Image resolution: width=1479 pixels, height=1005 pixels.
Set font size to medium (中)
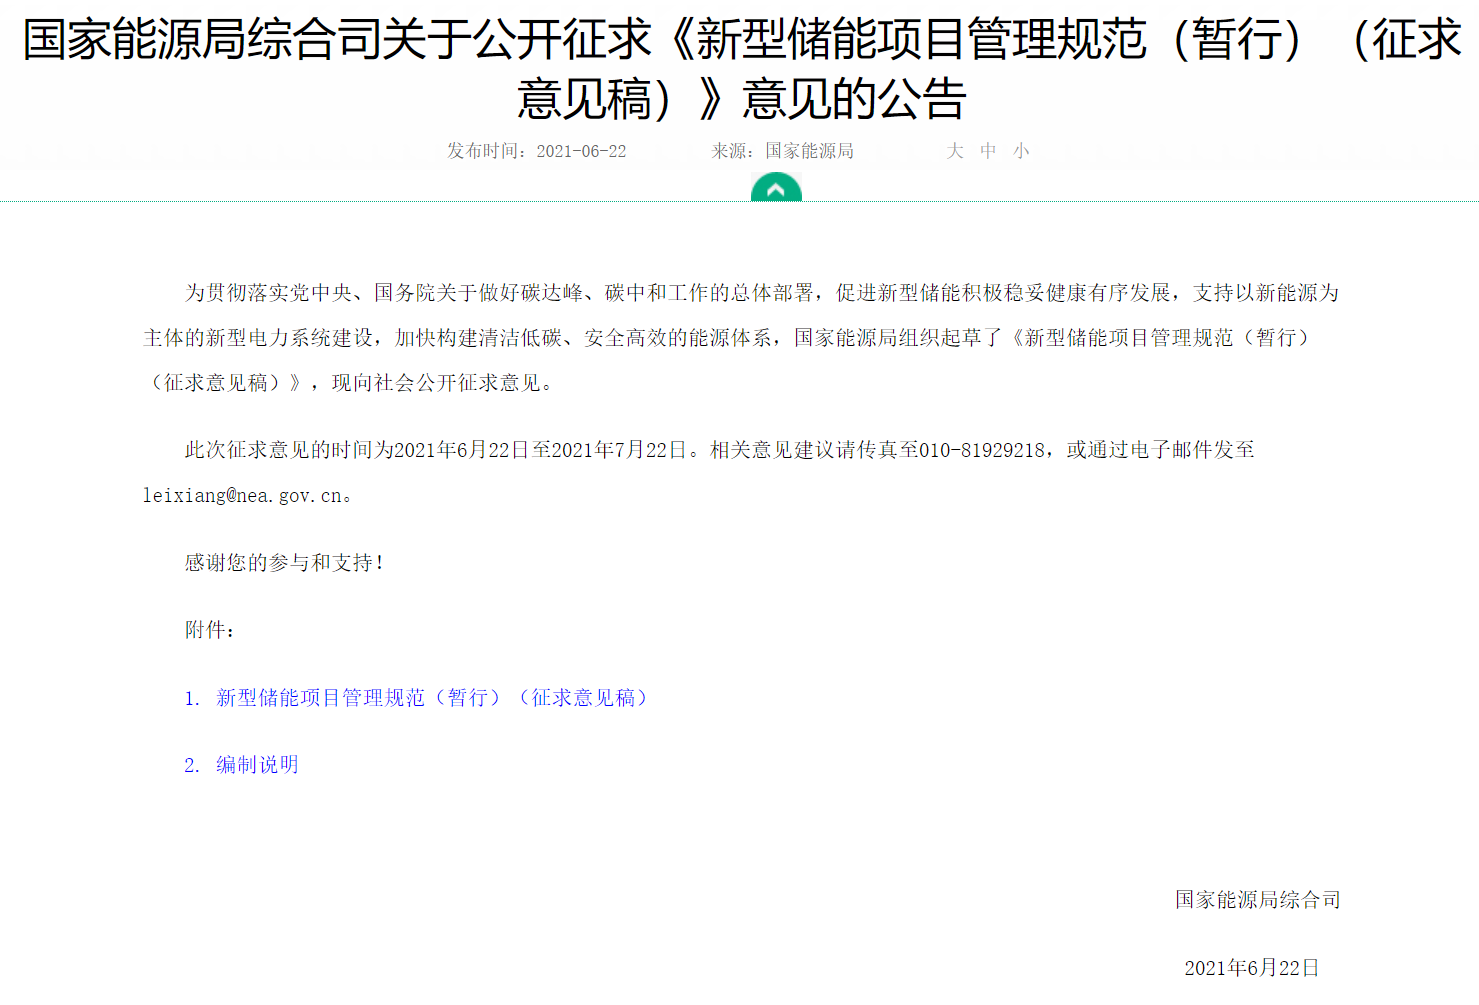[x=988, y=151]
